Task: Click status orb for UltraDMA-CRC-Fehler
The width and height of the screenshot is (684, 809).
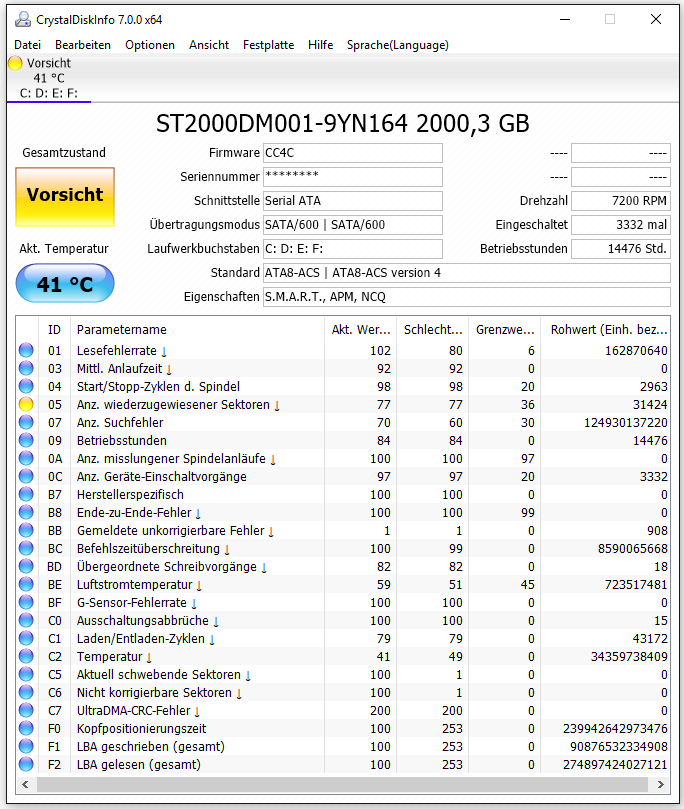Action: coord(26,710)
